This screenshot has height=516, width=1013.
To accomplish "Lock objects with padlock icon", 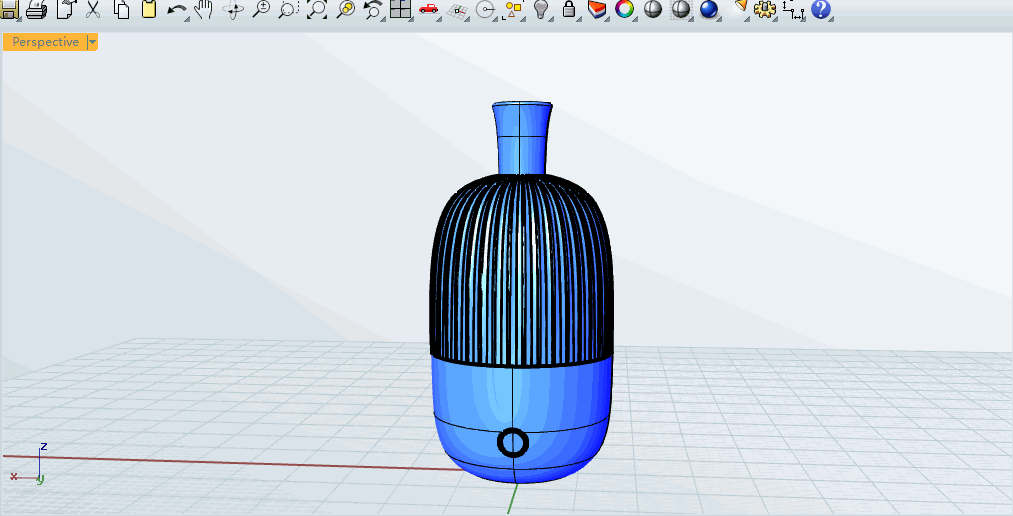I will click(x=569, y=8).
